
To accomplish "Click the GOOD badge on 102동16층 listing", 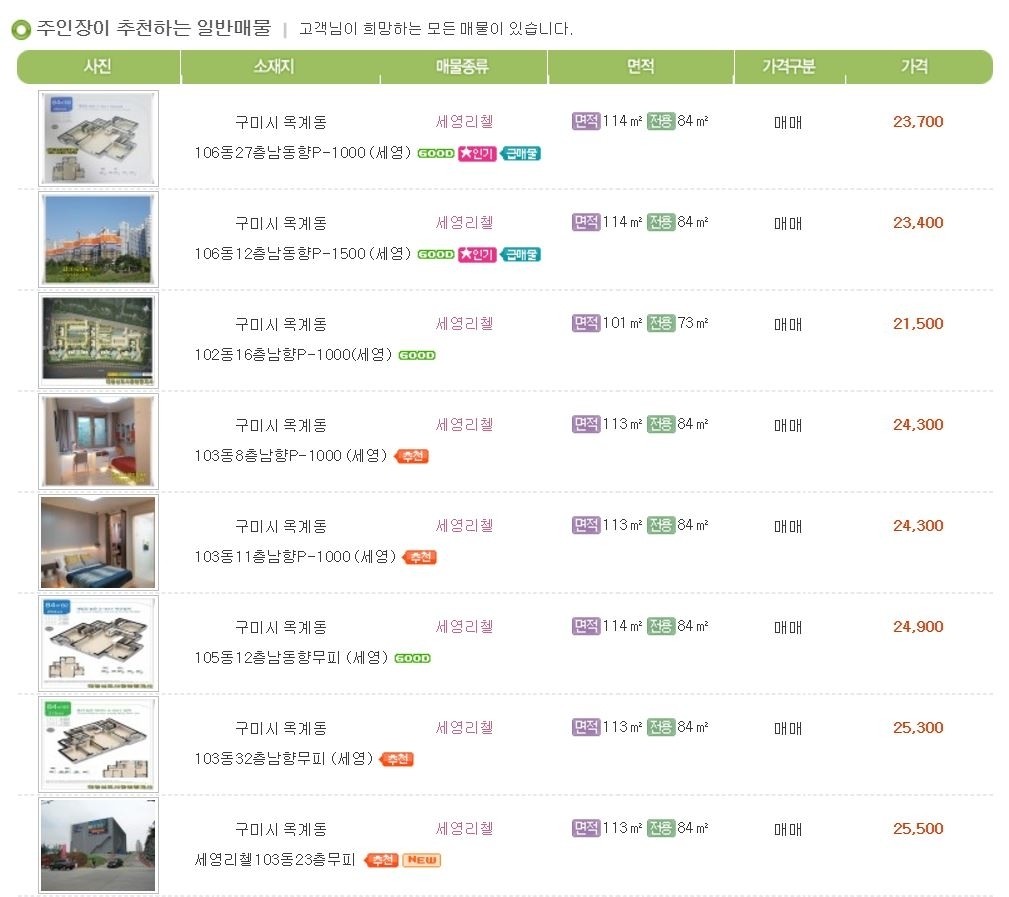I will pos(417,355).
